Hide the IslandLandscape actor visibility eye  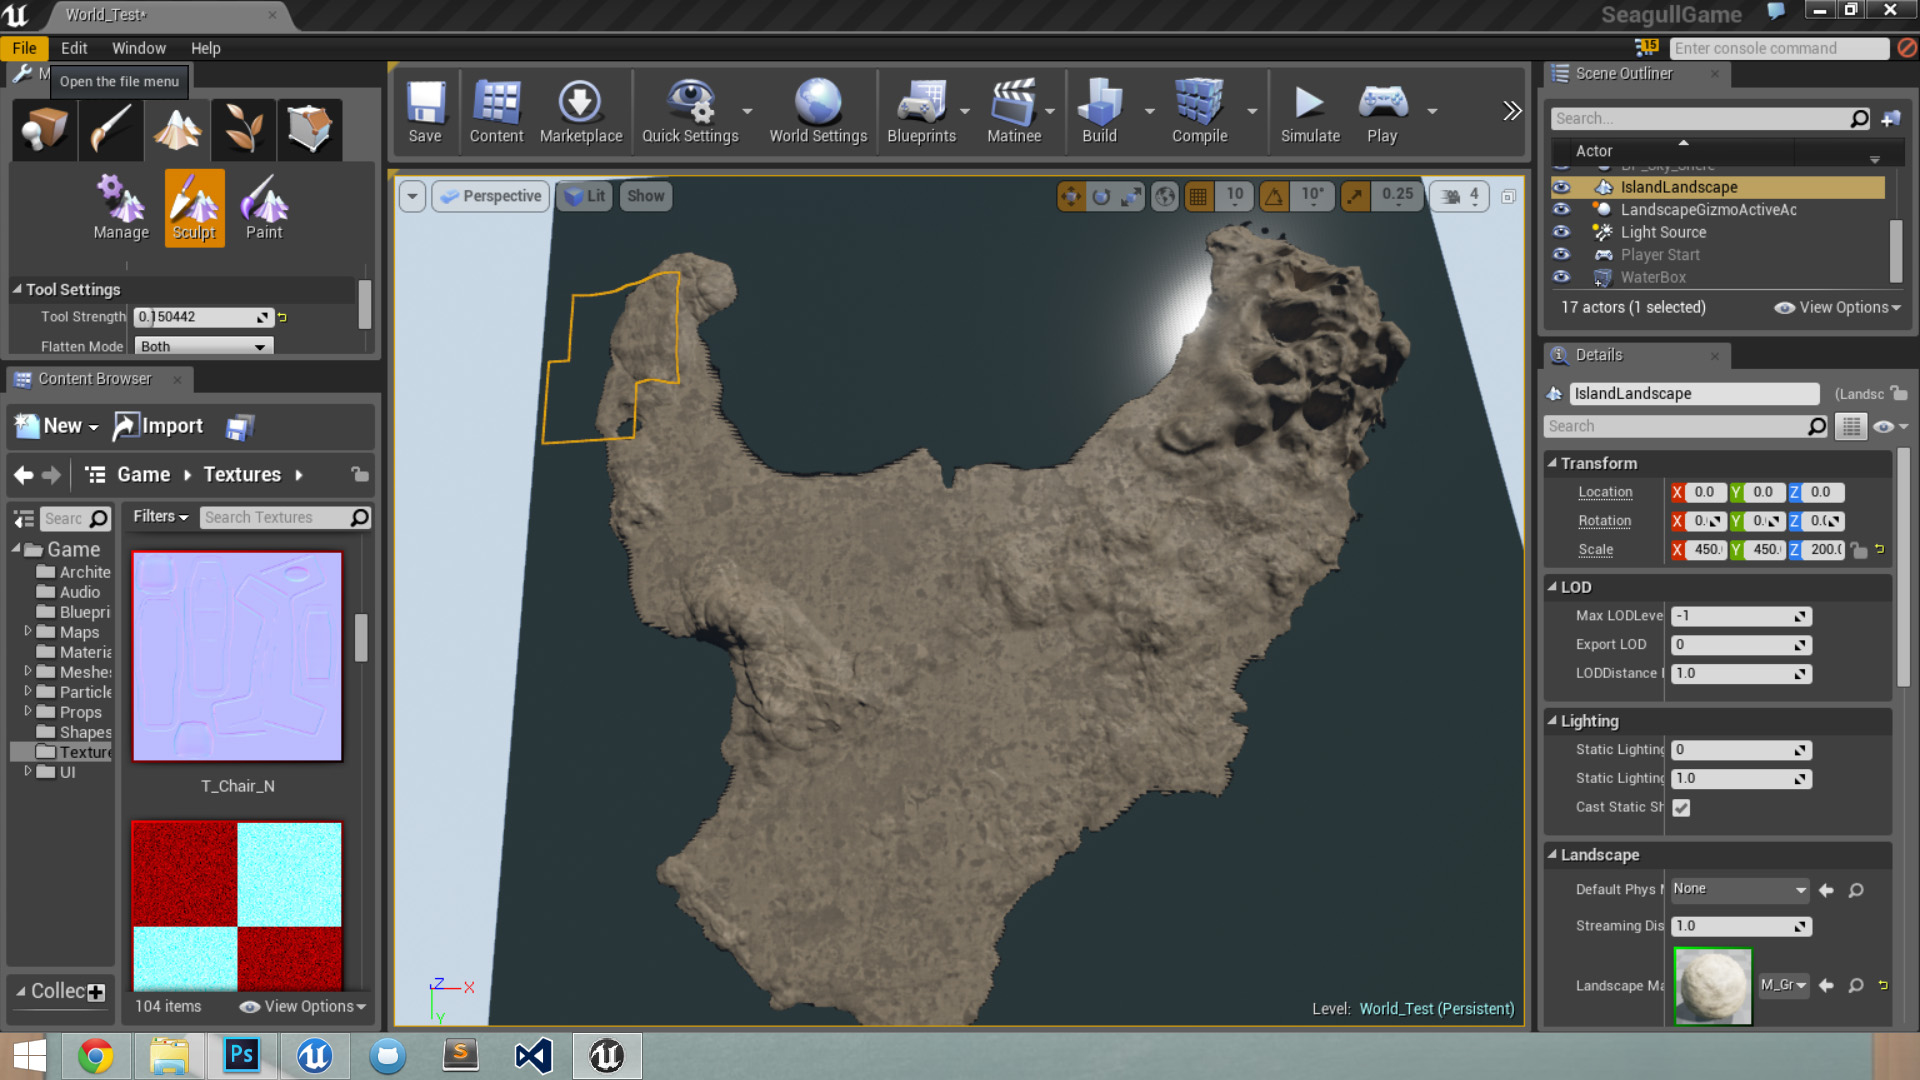point(1561,187)
